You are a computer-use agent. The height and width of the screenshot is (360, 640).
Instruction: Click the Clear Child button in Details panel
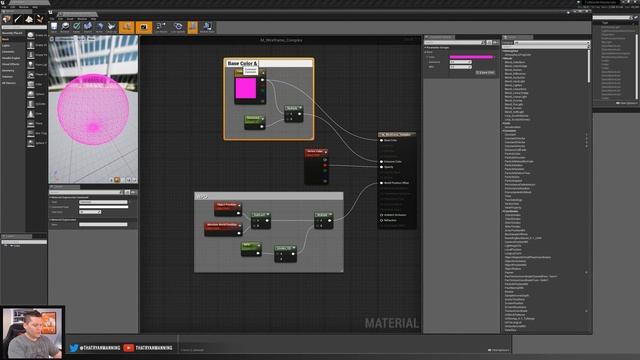point(485,72)
